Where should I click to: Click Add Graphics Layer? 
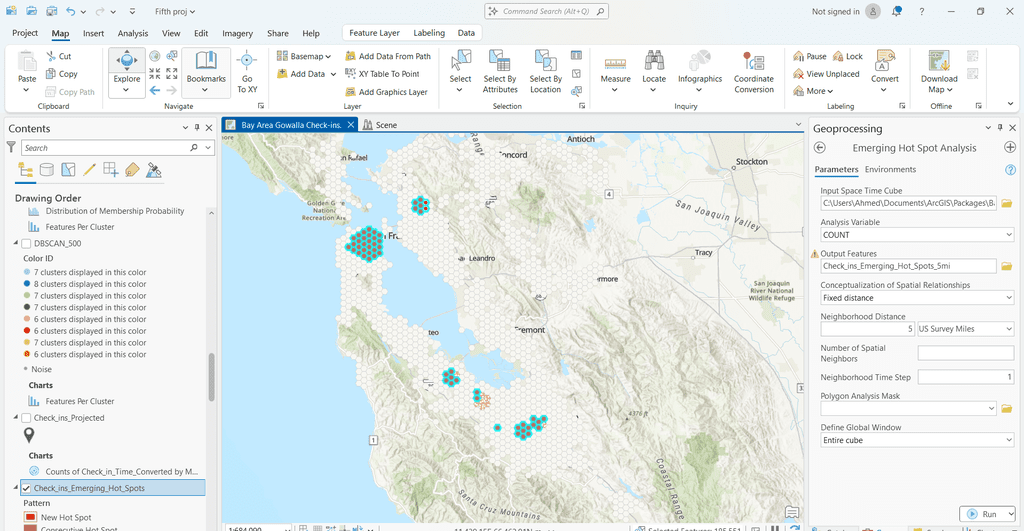pyautogui.click(x=386, y=92)
